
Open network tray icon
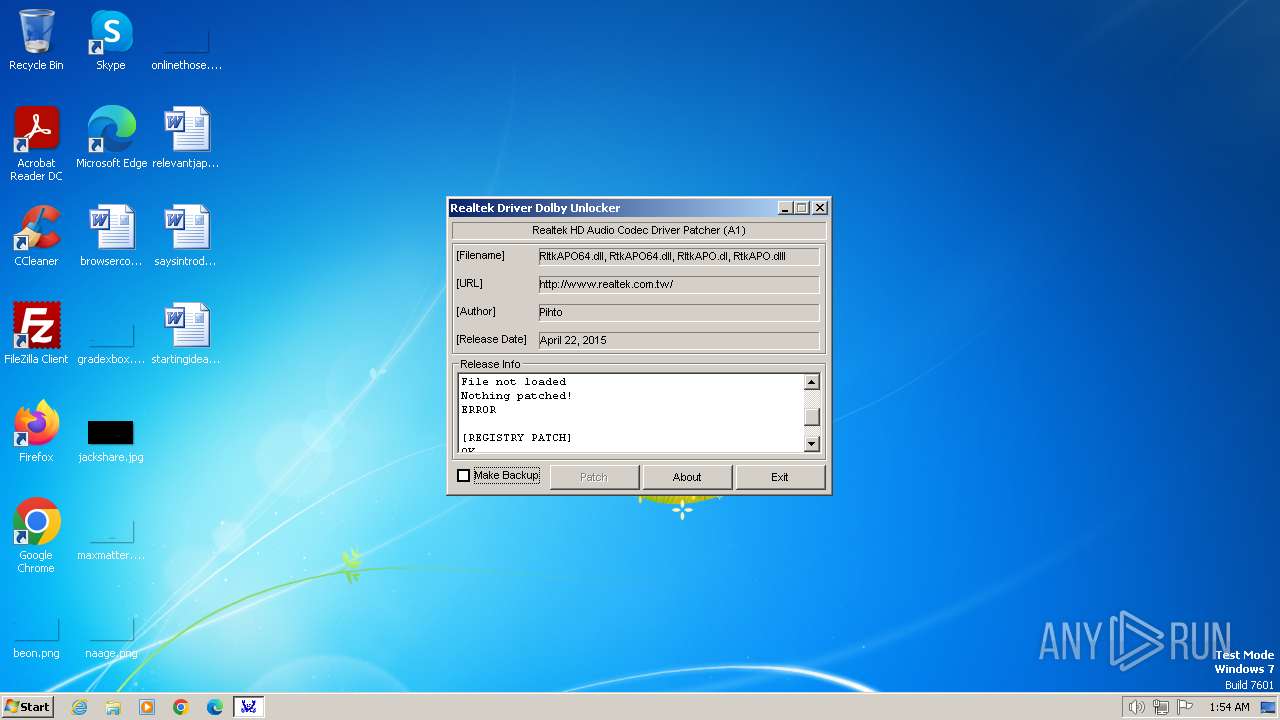(x=1161, y=707)
